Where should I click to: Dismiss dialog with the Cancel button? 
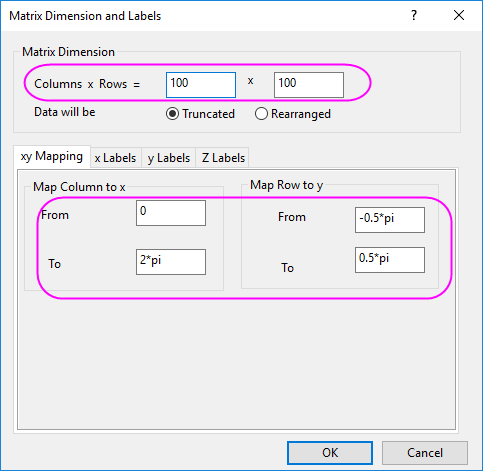coord(425,453)
